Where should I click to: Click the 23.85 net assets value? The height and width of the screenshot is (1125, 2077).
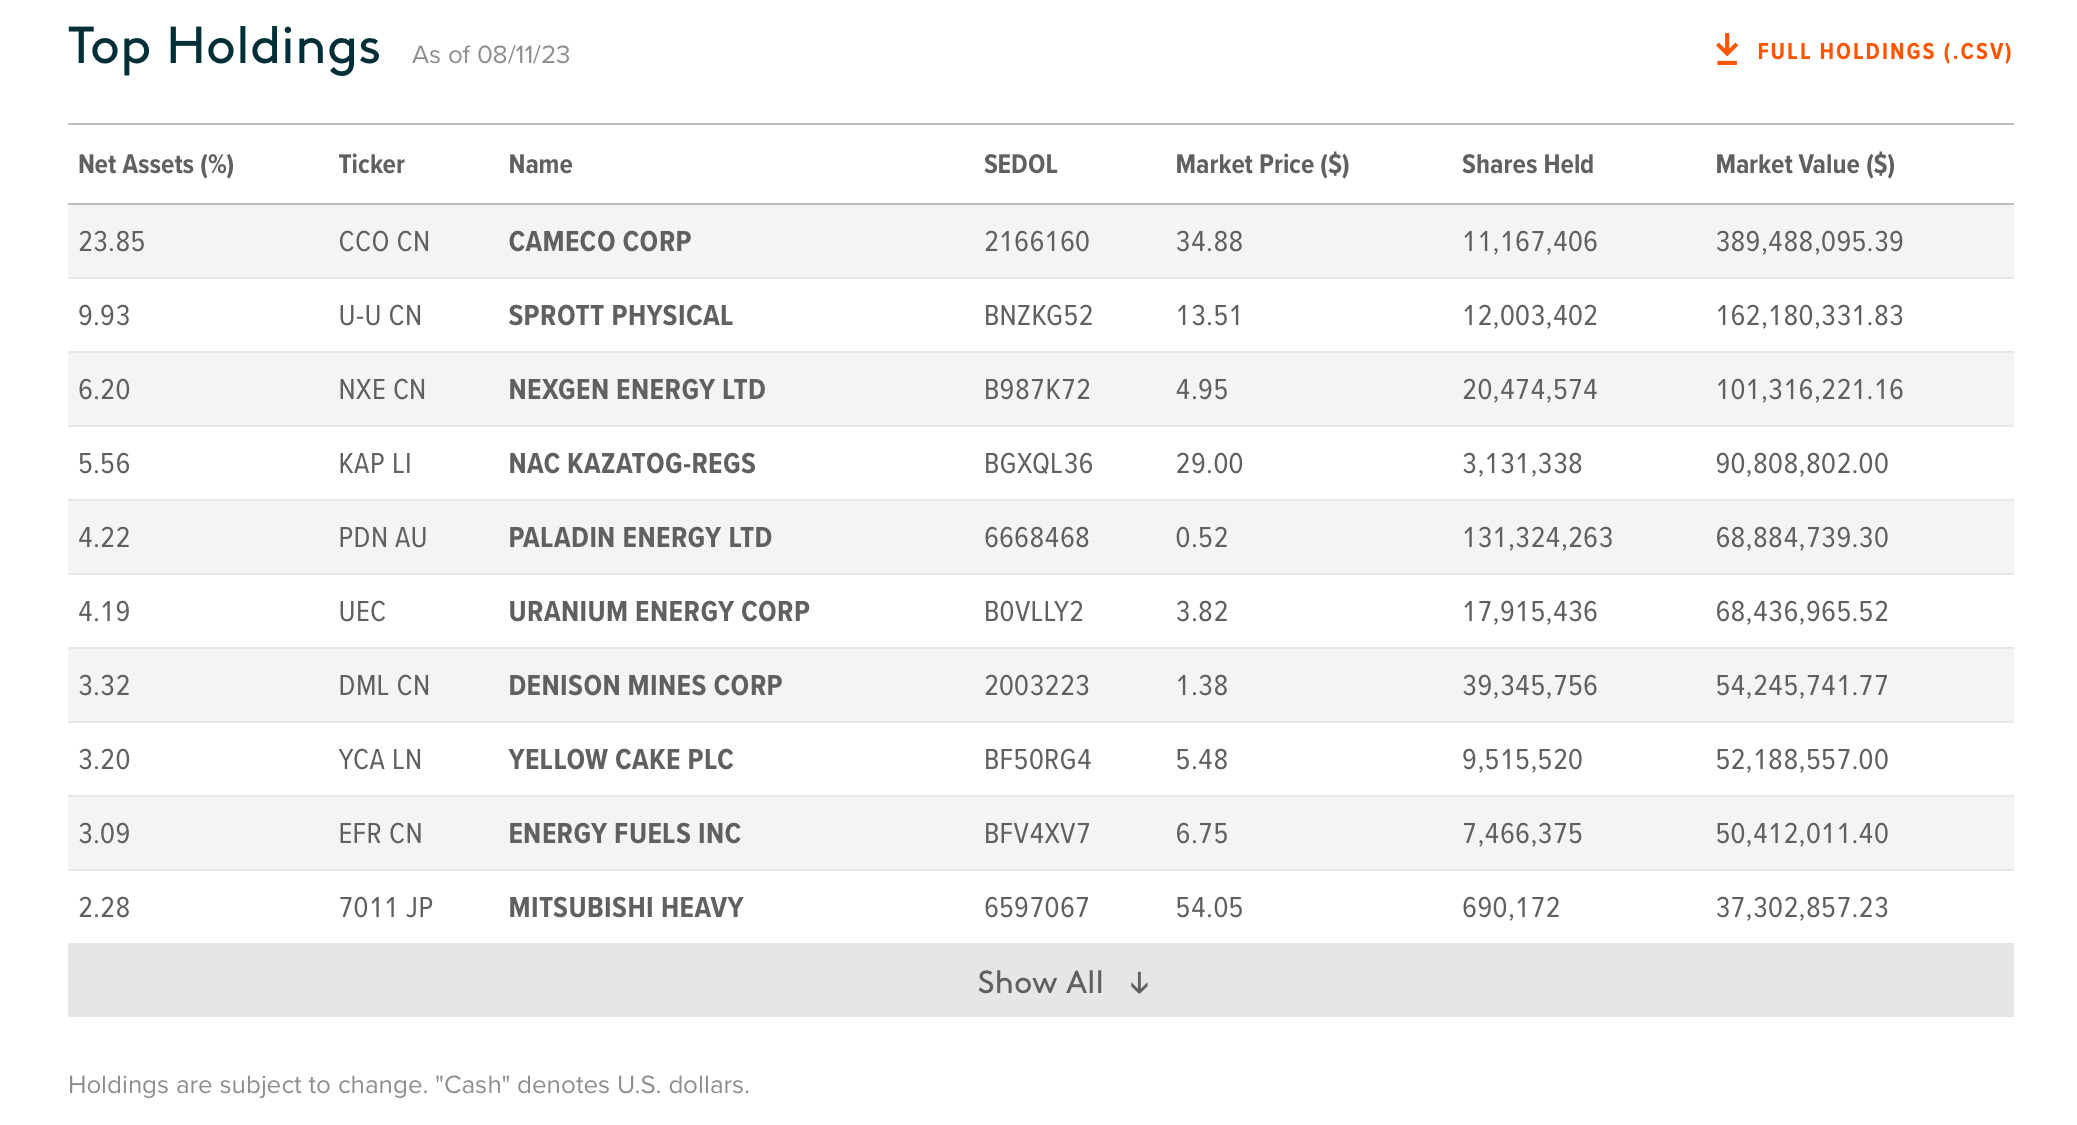(112, 242)
